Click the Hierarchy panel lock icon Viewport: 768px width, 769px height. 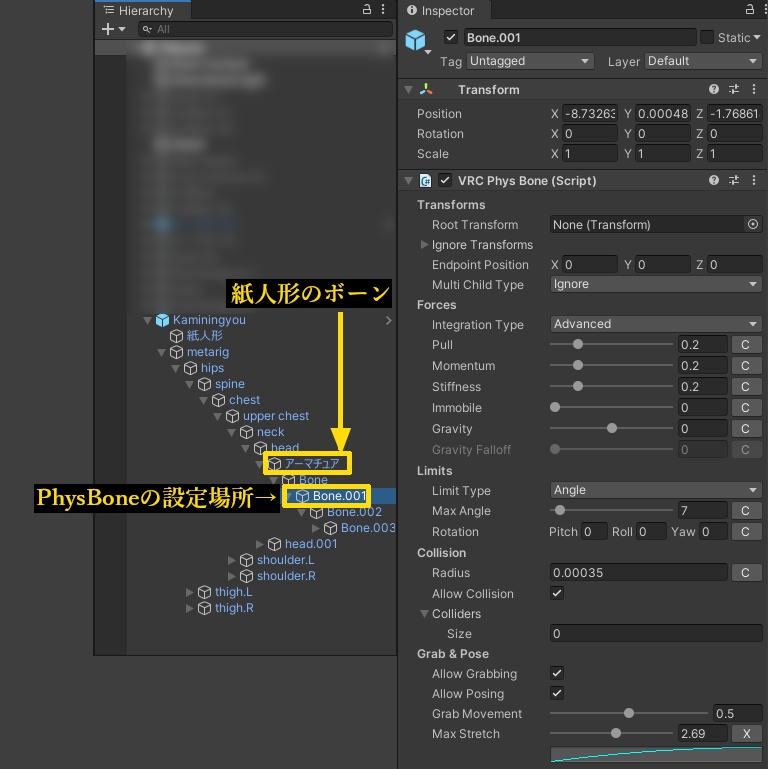[x=366, y=9]
